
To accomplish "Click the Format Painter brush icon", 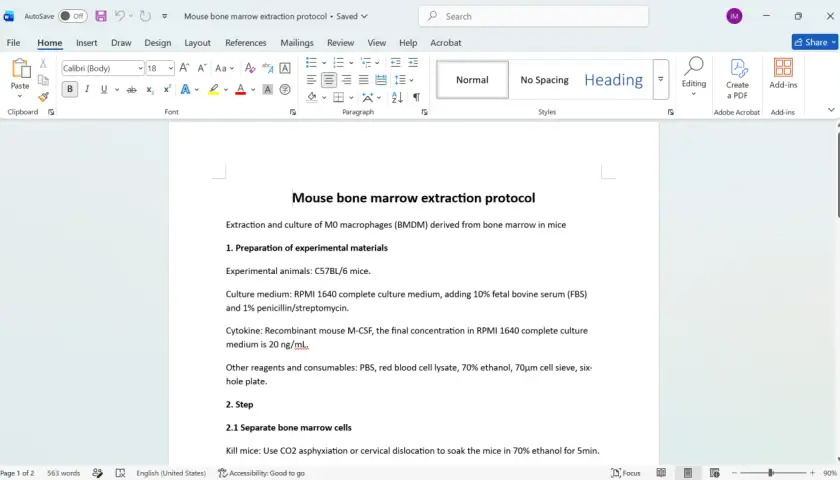I will 43,97.
